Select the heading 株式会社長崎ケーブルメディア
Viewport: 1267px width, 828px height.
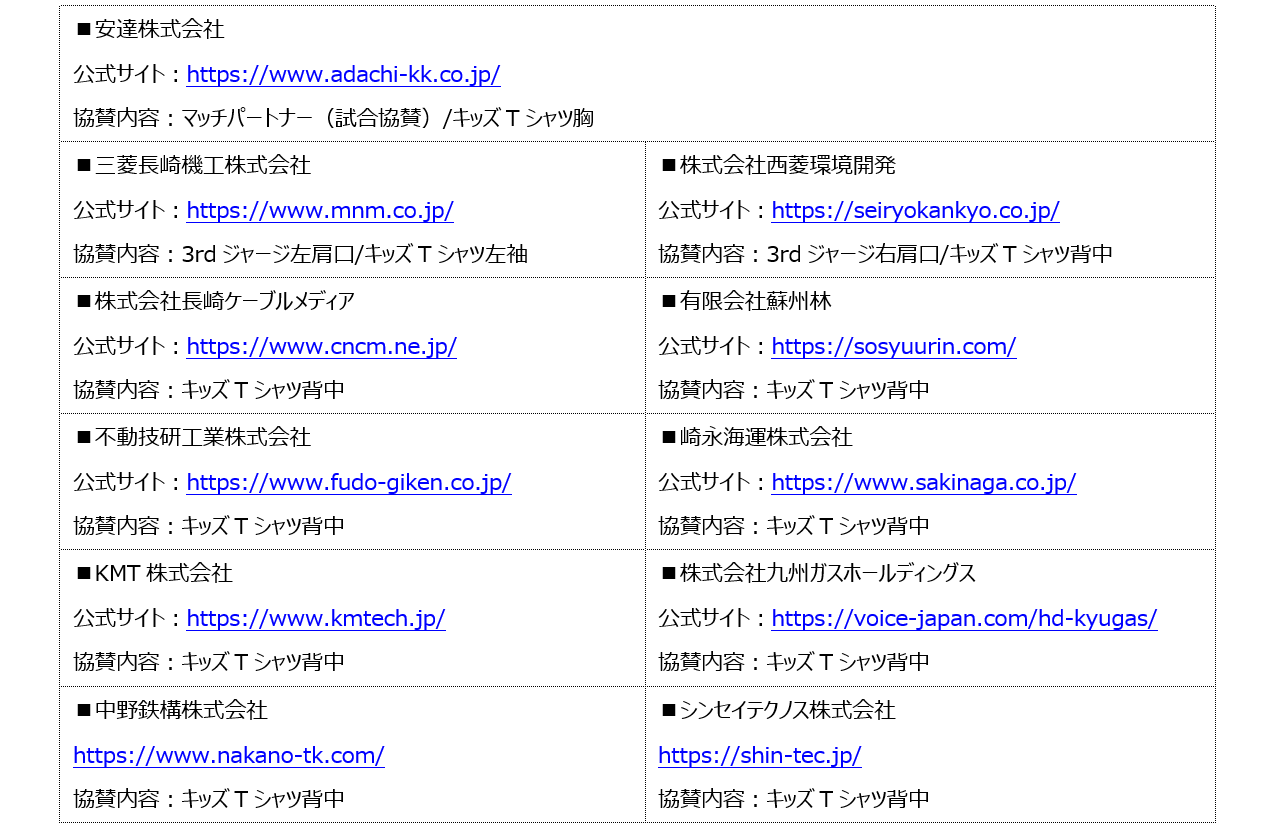coord(225,301)
